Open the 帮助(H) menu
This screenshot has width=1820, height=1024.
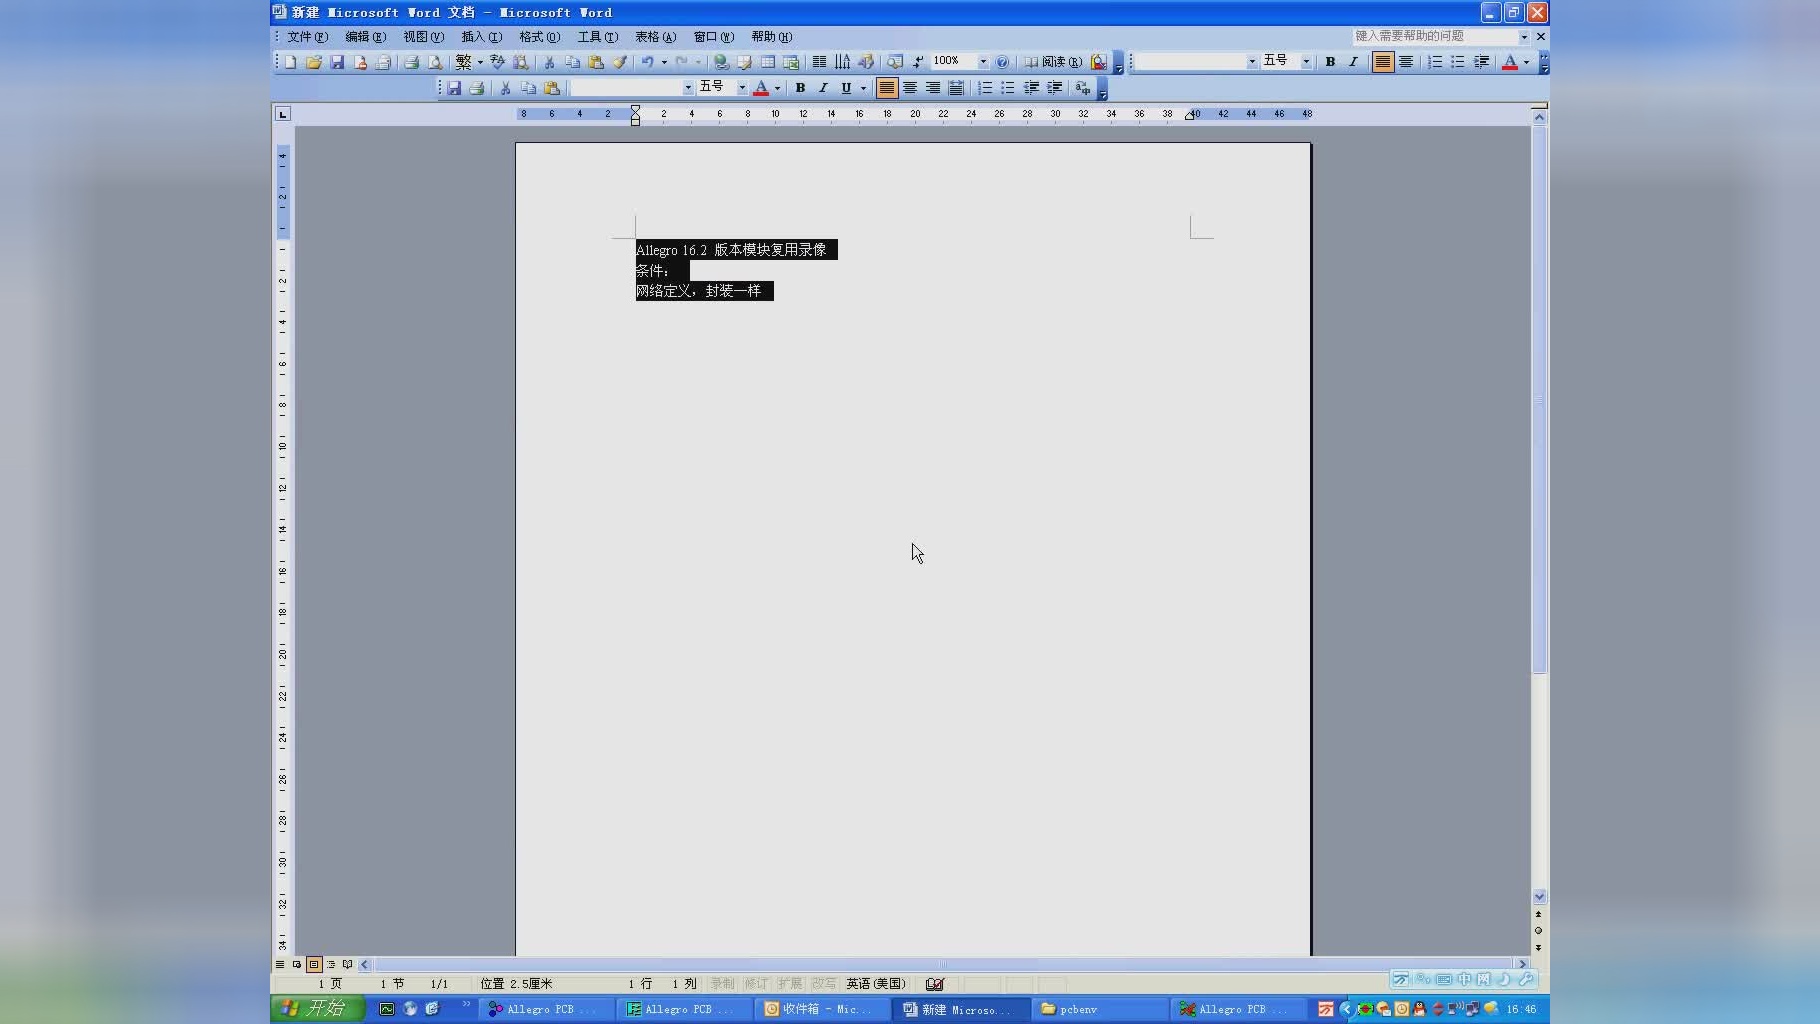point(771,37)
